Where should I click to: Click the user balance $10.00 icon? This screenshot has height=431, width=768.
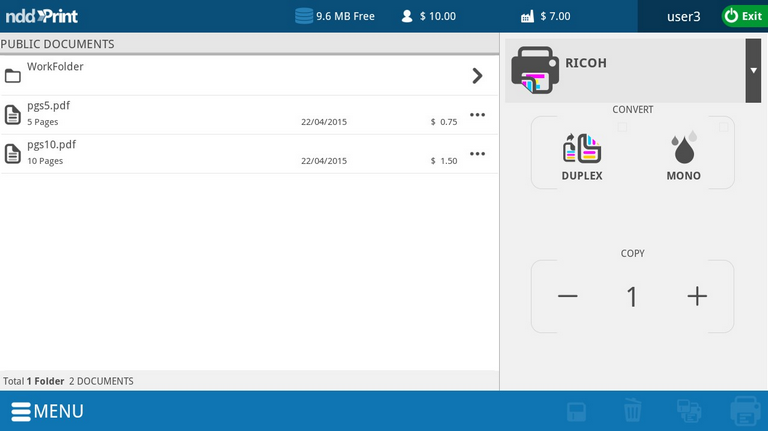point(407,16)
